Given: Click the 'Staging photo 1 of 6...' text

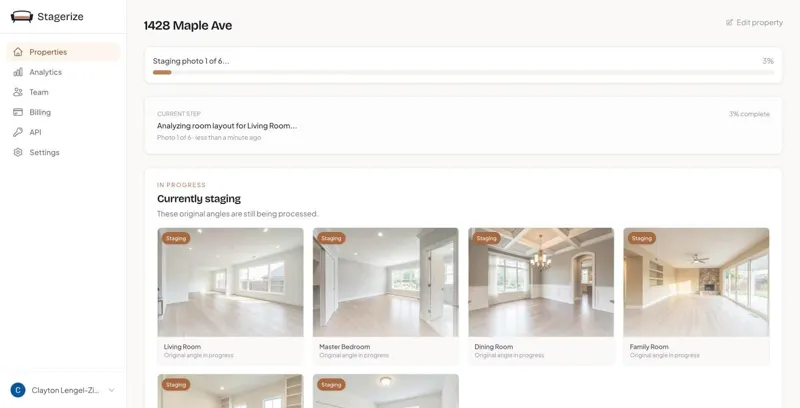Looking at the screenshot, I should 191,61.
